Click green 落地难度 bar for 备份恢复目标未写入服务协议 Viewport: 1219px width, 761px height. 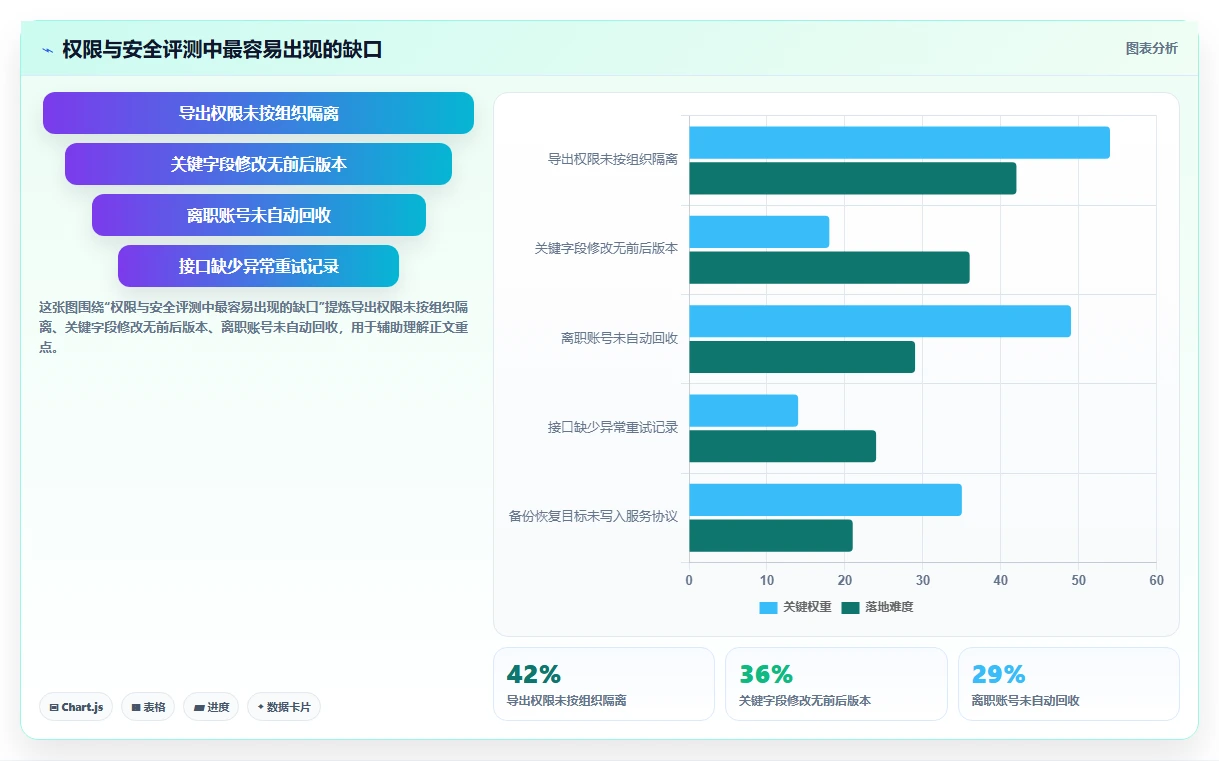point(771,535)
